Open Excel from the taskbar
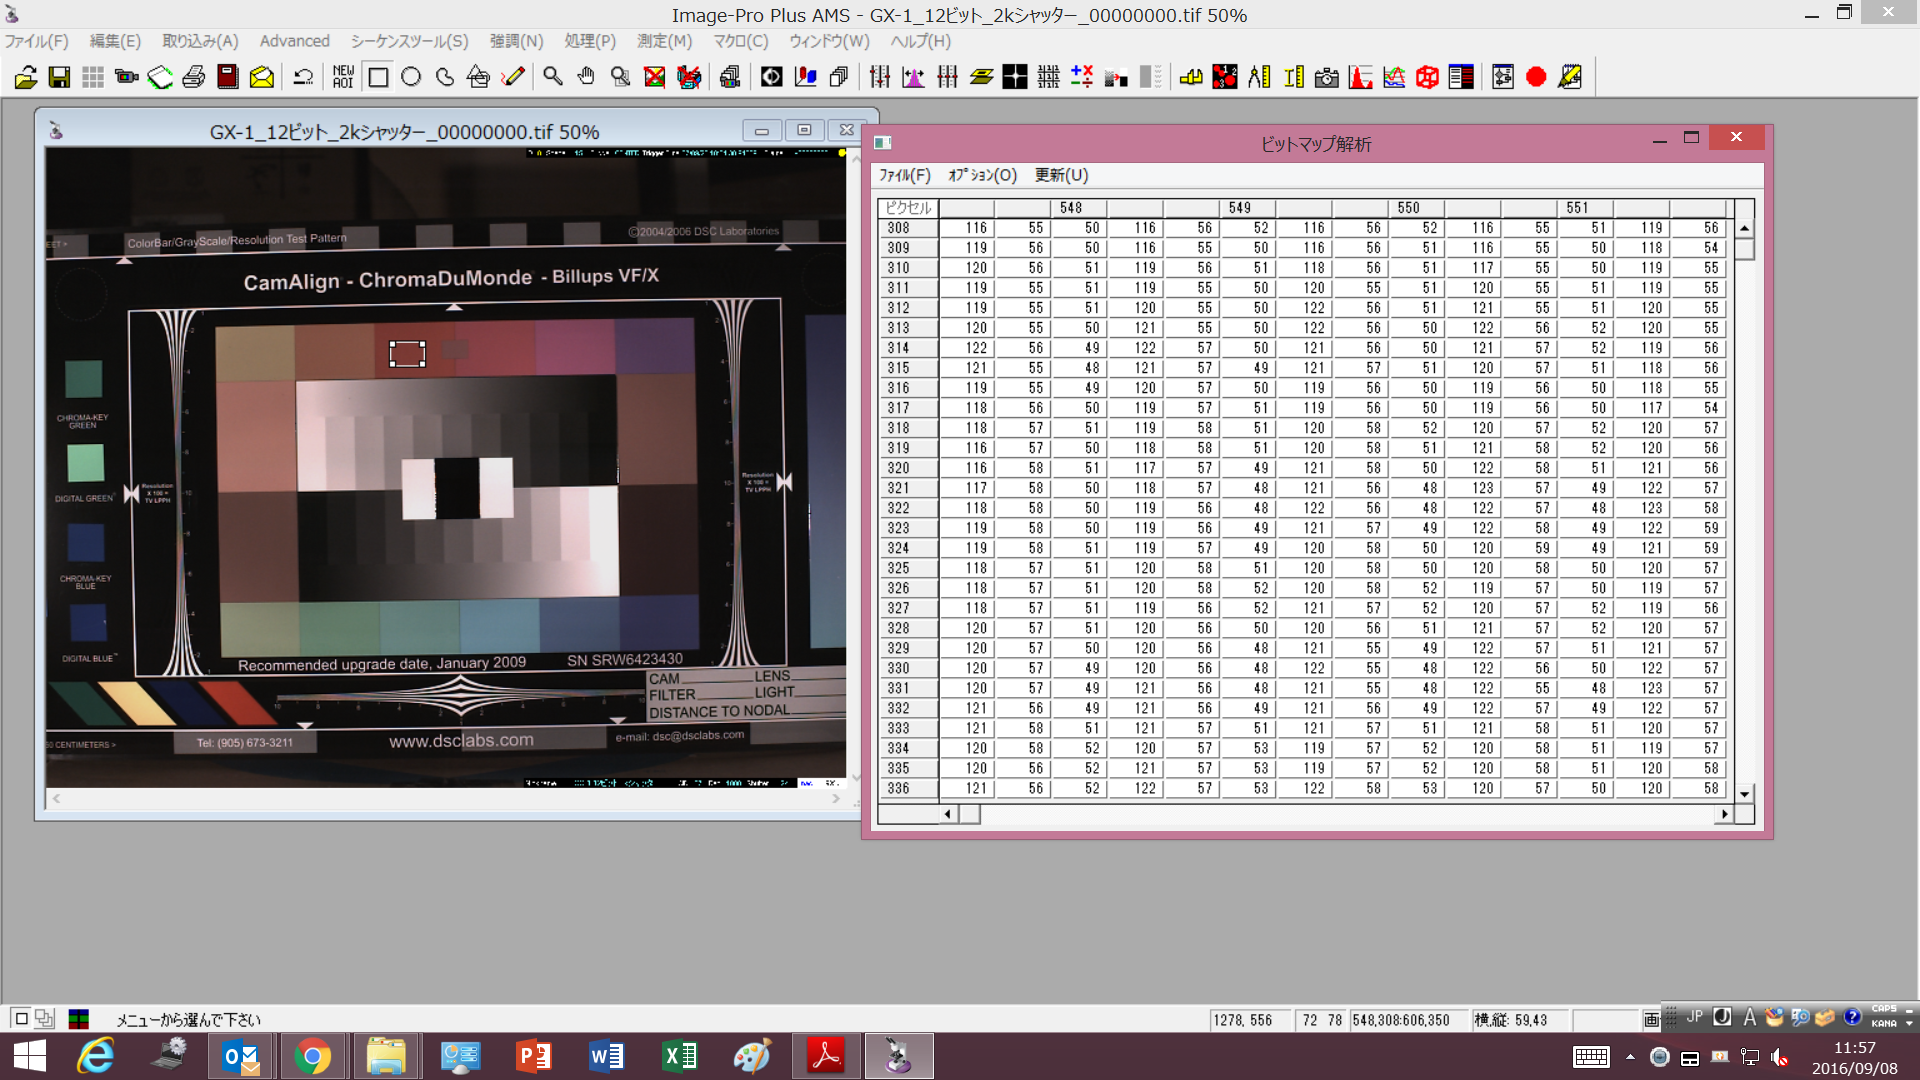The height and width of the screenshot is (1080, 1920). pos(680,1056)
